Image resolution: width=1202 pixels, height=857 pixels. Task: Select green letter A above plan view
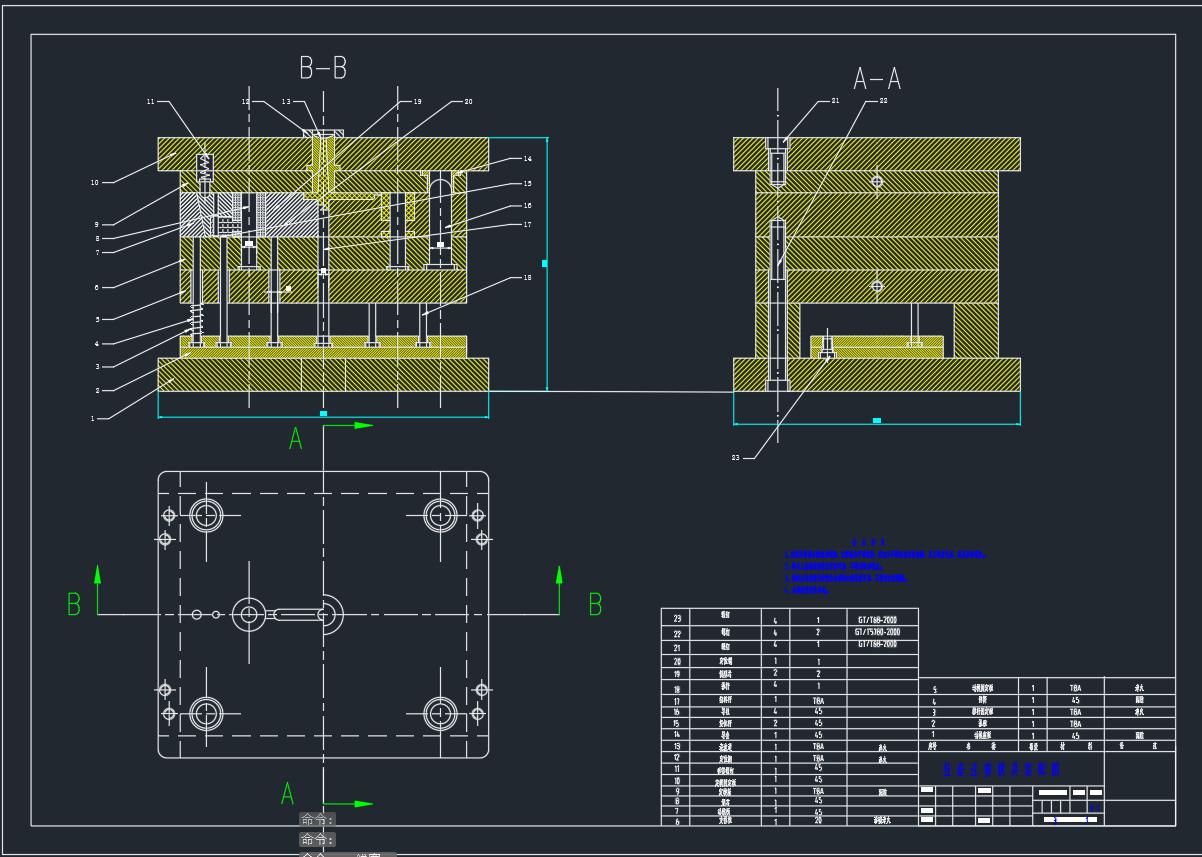point(295,438)
